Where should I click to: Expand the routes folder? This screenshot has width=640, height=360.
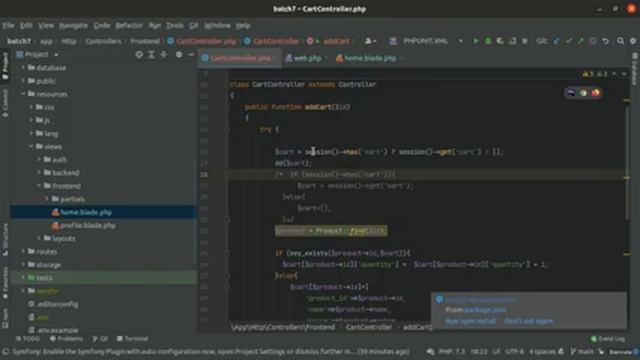pos(23,251)
